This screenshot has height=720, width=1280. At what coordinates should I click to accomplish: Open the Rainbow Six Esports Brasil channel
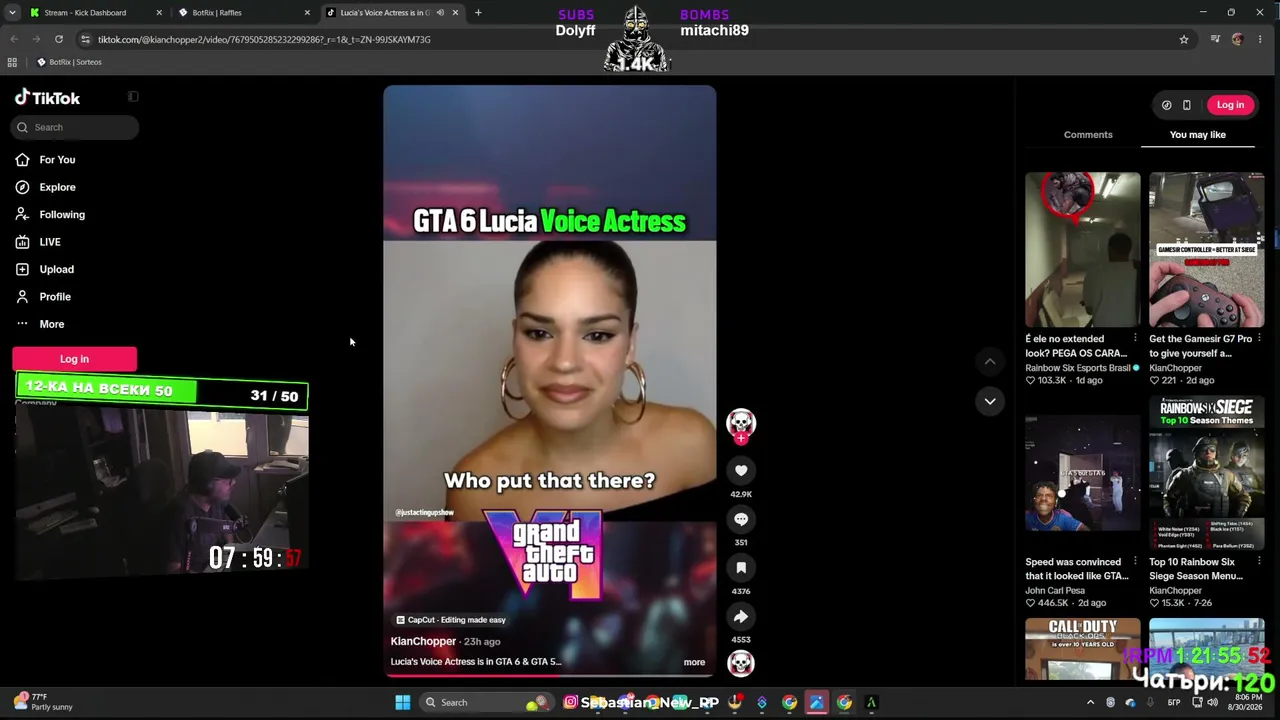pyautogui.click(x=1077, y=368)
